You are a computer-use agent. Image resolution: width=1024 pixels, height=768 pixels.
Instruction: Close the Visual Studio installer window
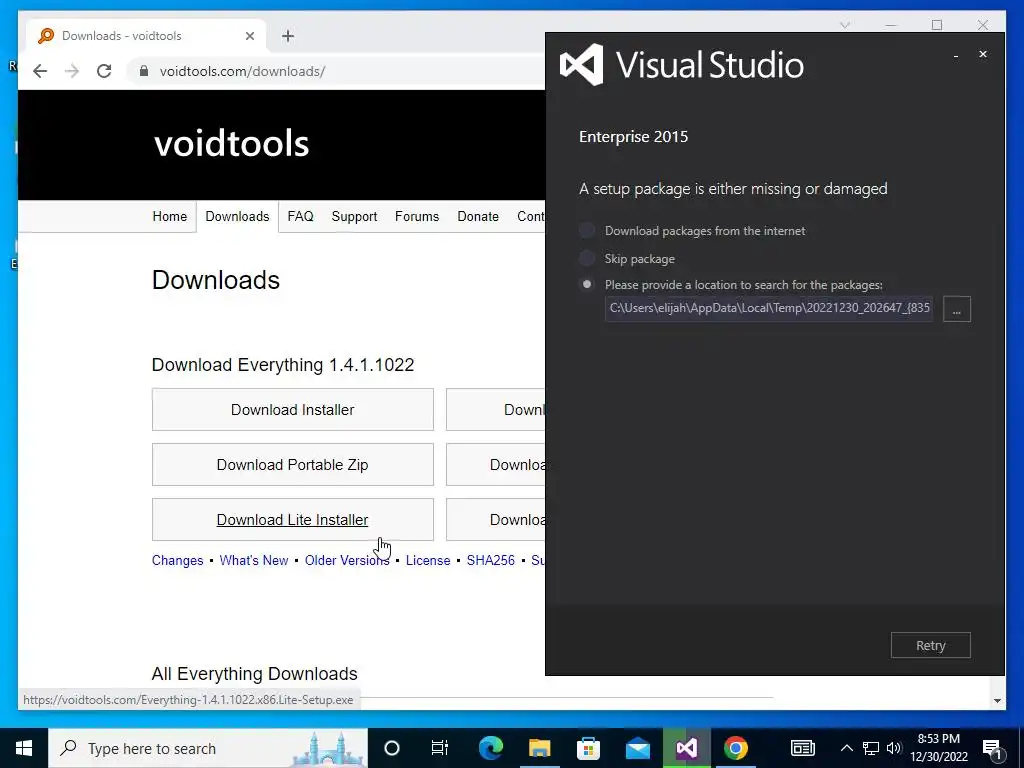tap(983, 54)
